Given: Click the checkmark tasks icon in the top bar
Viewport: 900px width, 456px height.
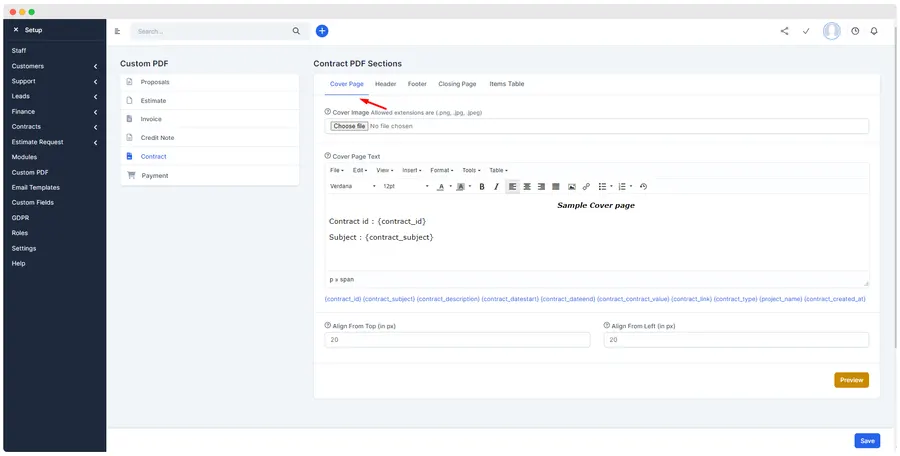Looking at the screenshot, I should pos(806,32).
